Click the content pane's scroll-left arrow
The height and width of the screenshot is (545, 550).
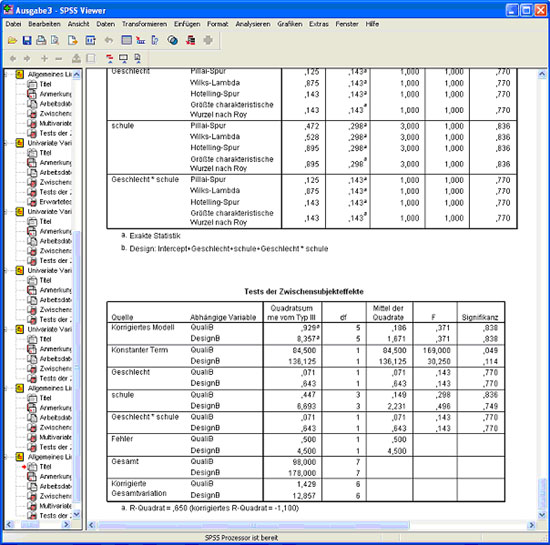tap(92, 525)
